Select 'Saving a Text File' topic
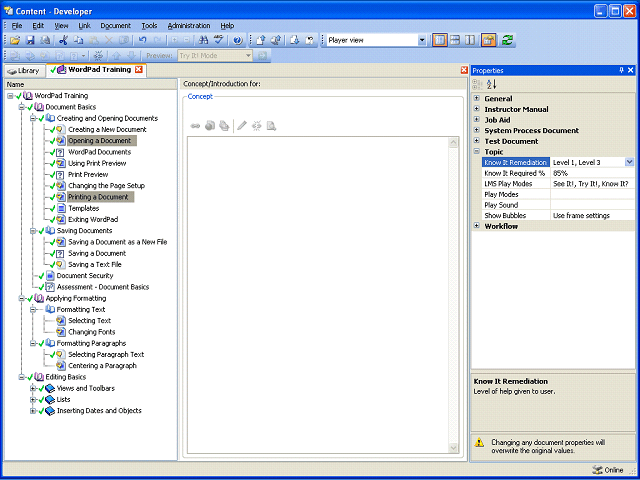Screen dimensions: 640x480 tap(95, 264)
